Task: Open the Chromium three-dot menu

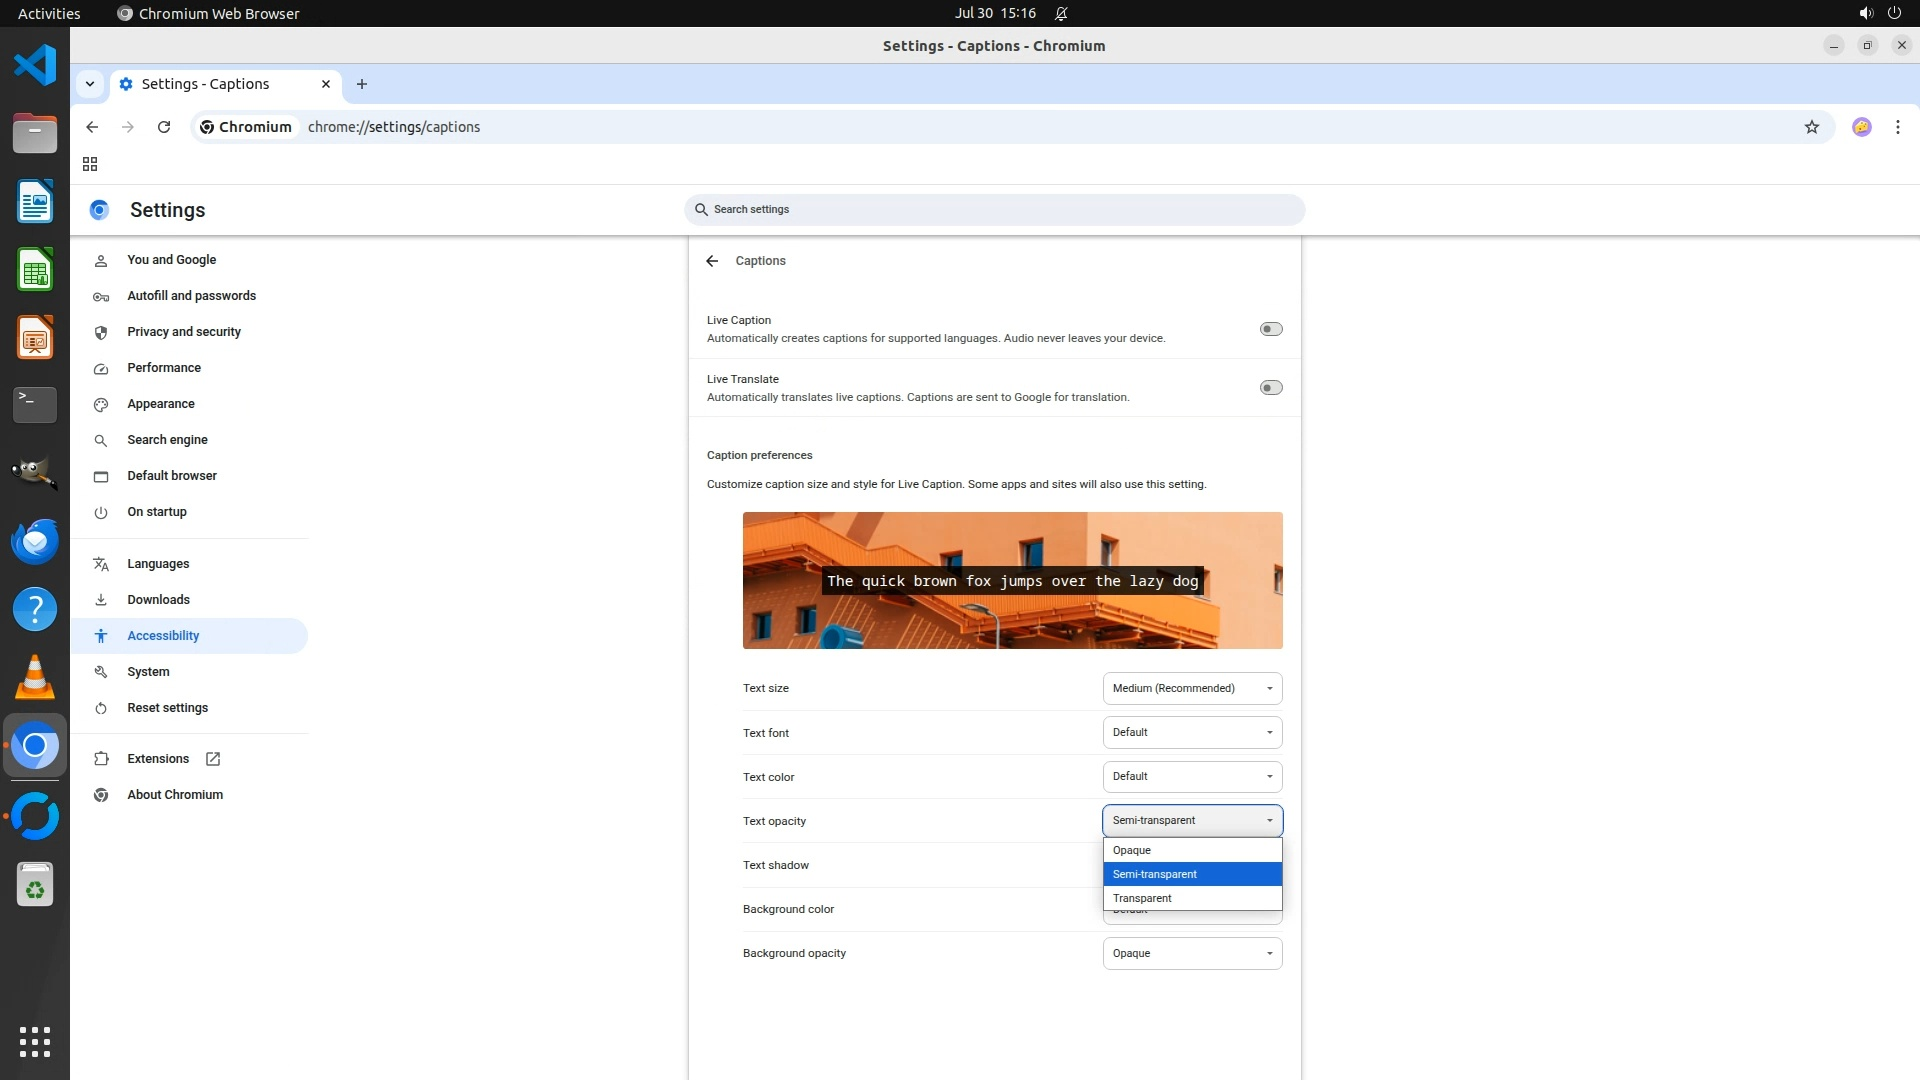Action: tap(1897, 127)
